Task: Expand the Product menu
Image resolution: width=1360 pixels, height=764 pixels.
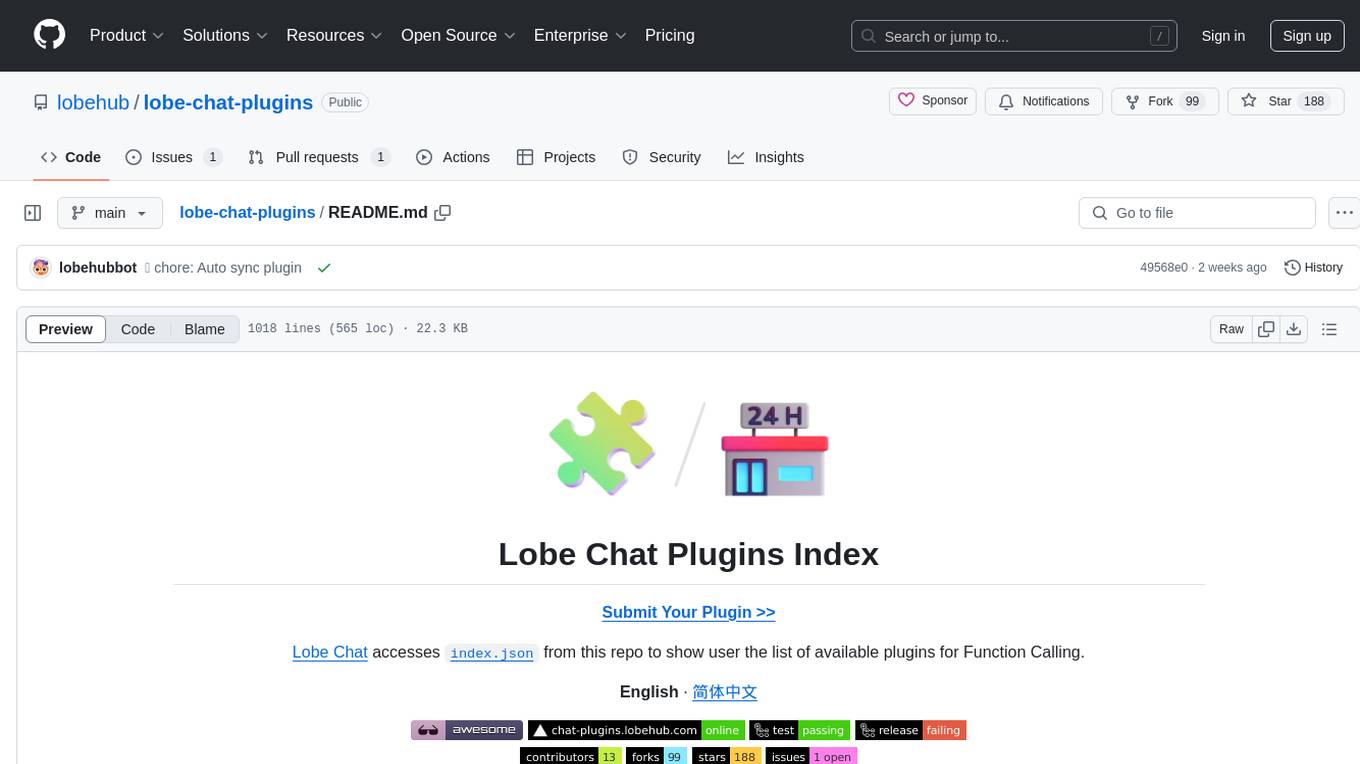Action: click(x=127, y=35)
